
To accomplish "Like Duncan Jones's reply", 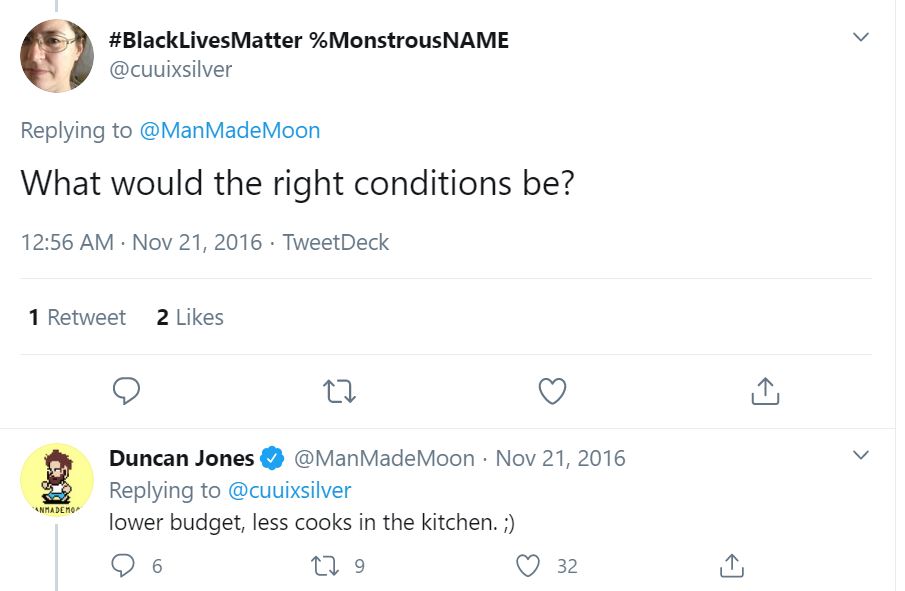I will (x=529, y=566).
